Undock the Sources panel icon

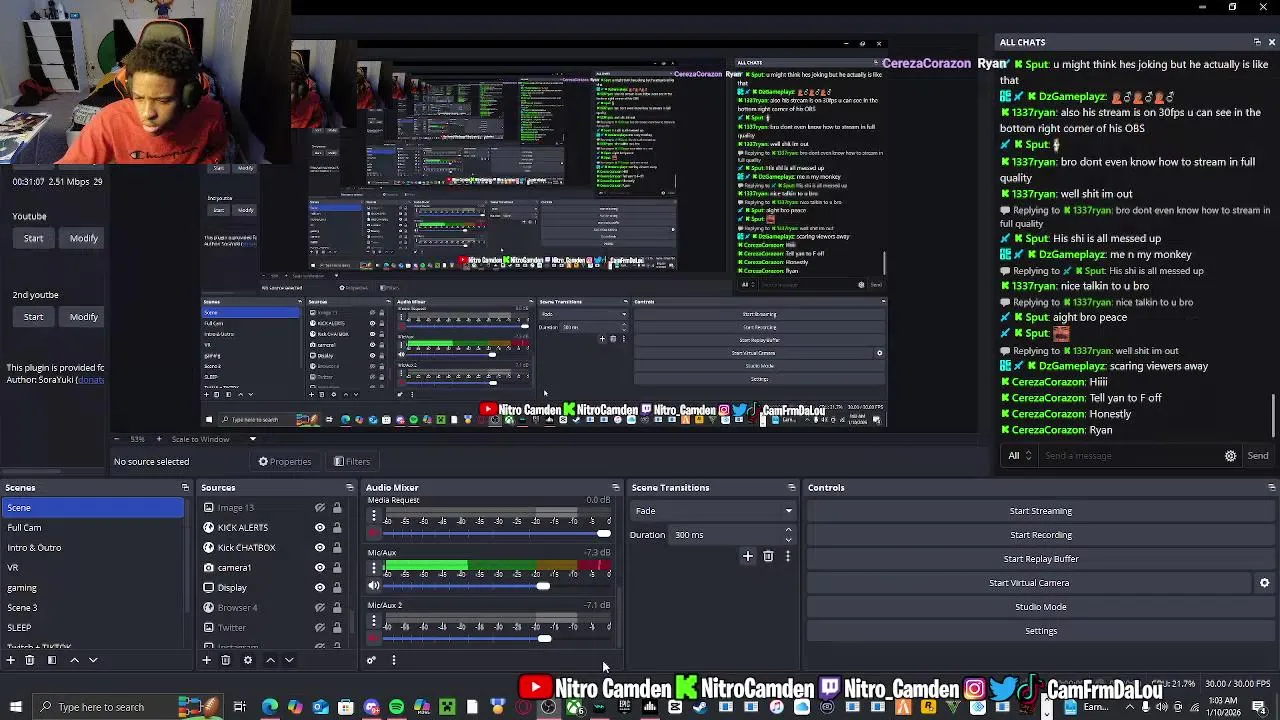click(x=349, y=488)
